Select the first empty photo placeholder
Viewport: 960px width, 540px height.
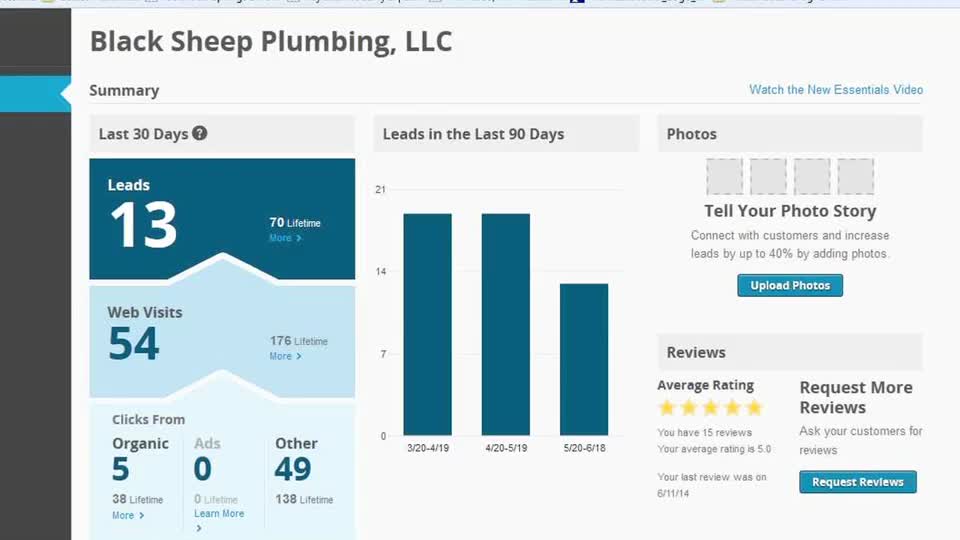[x=724, y=176]
